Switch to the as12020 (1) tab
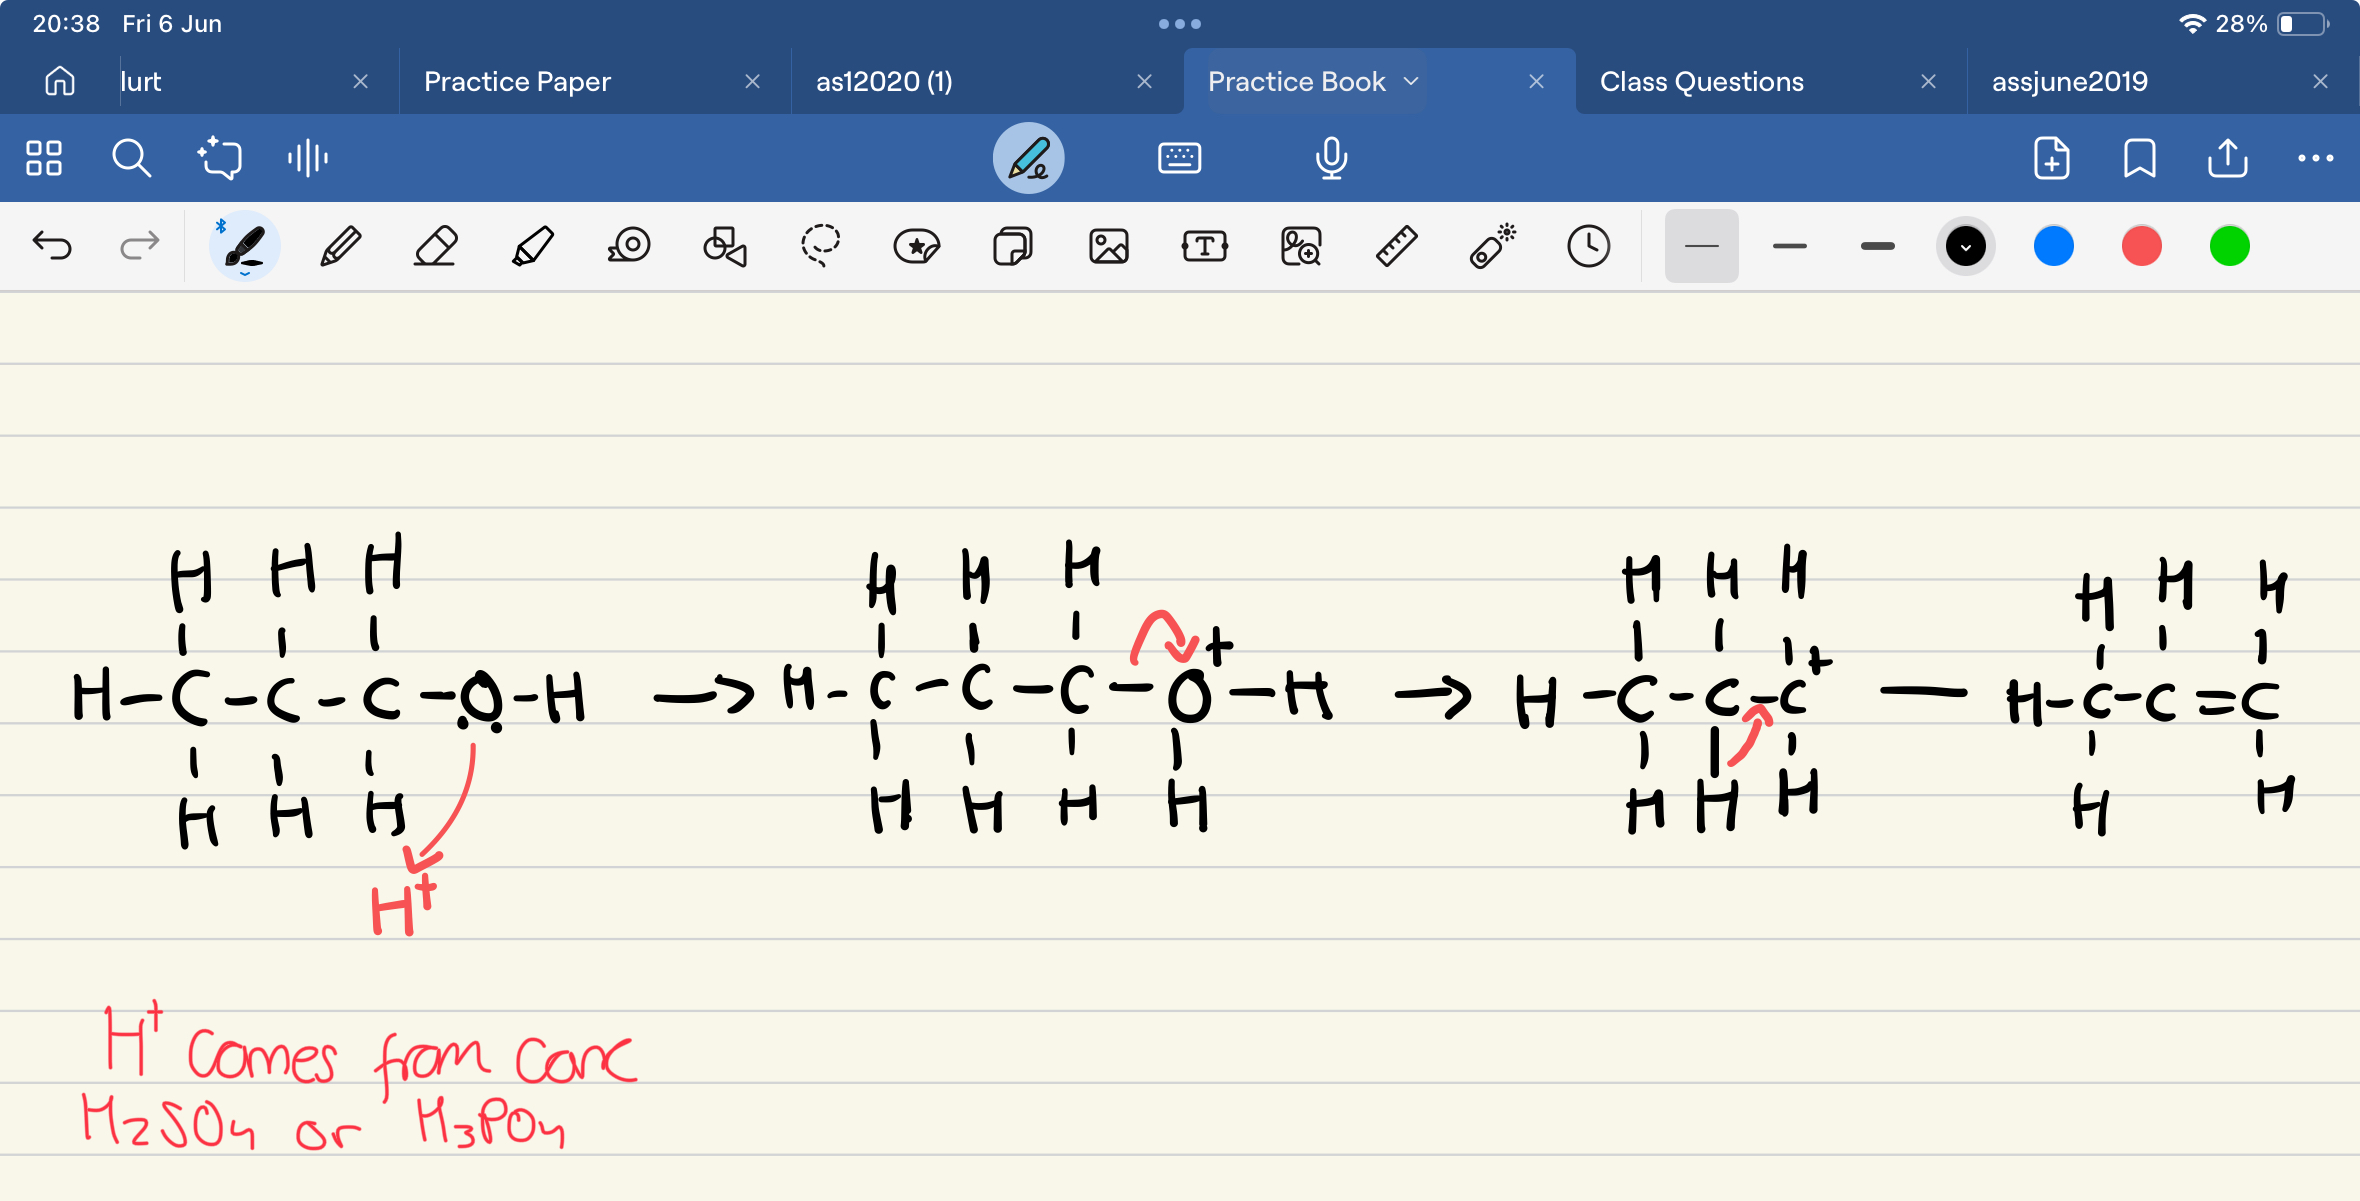 pos(884,81)
